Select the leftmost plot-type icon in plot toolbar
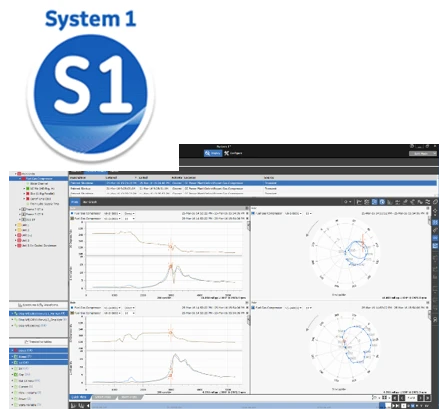Viewport: 439px width, 409px height. click(x=359, y=202)
